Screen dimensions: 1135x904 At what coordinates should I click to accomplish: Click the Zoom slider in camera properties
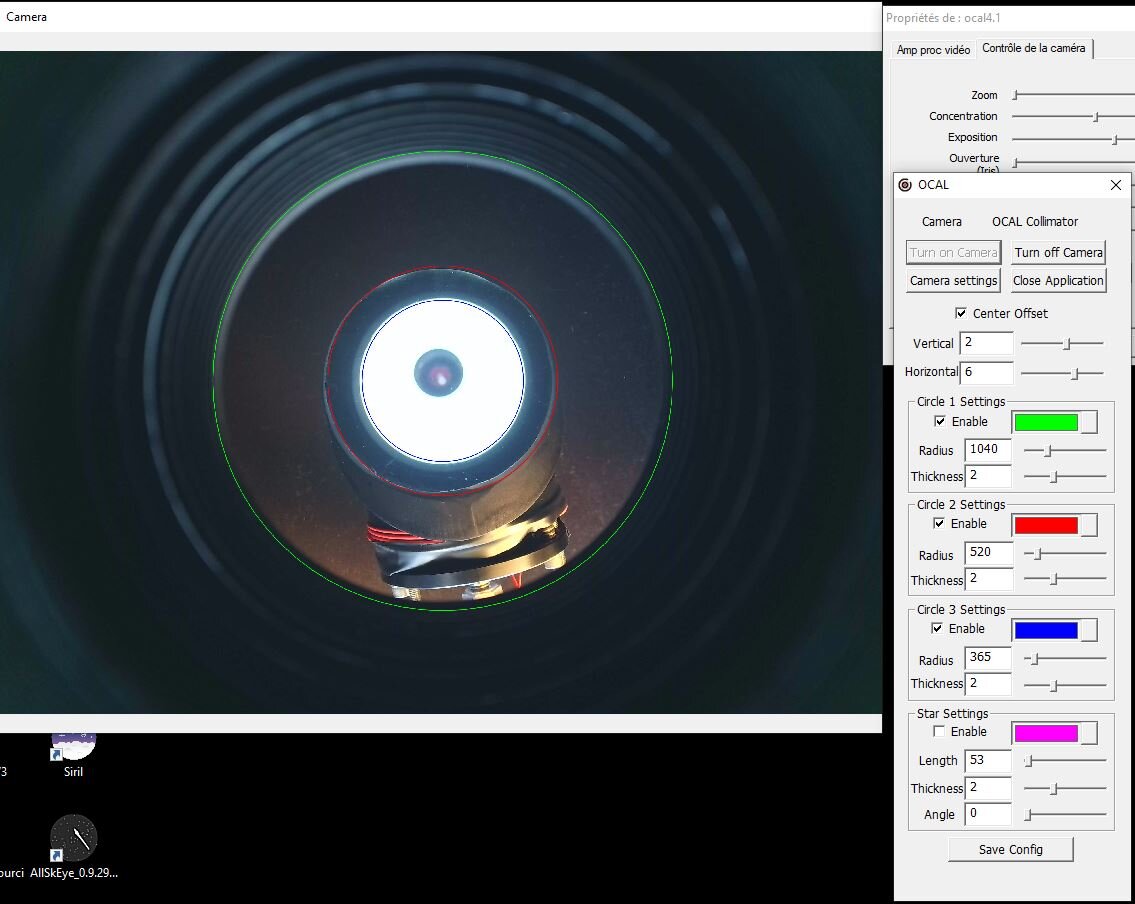tap(1073, 95)
